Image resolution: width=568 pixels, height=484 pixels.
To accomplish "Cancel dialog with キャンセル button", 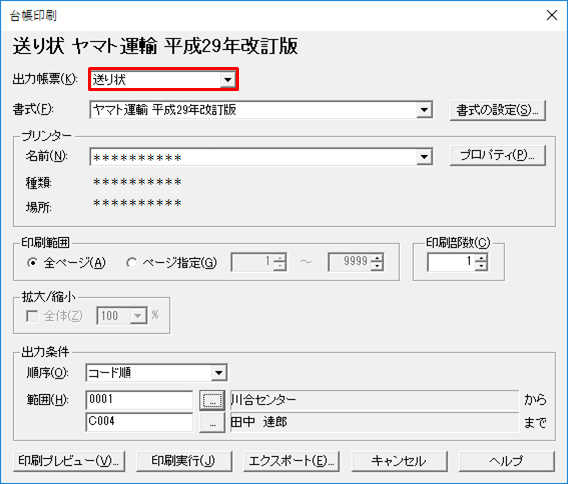I will (399, 461).
